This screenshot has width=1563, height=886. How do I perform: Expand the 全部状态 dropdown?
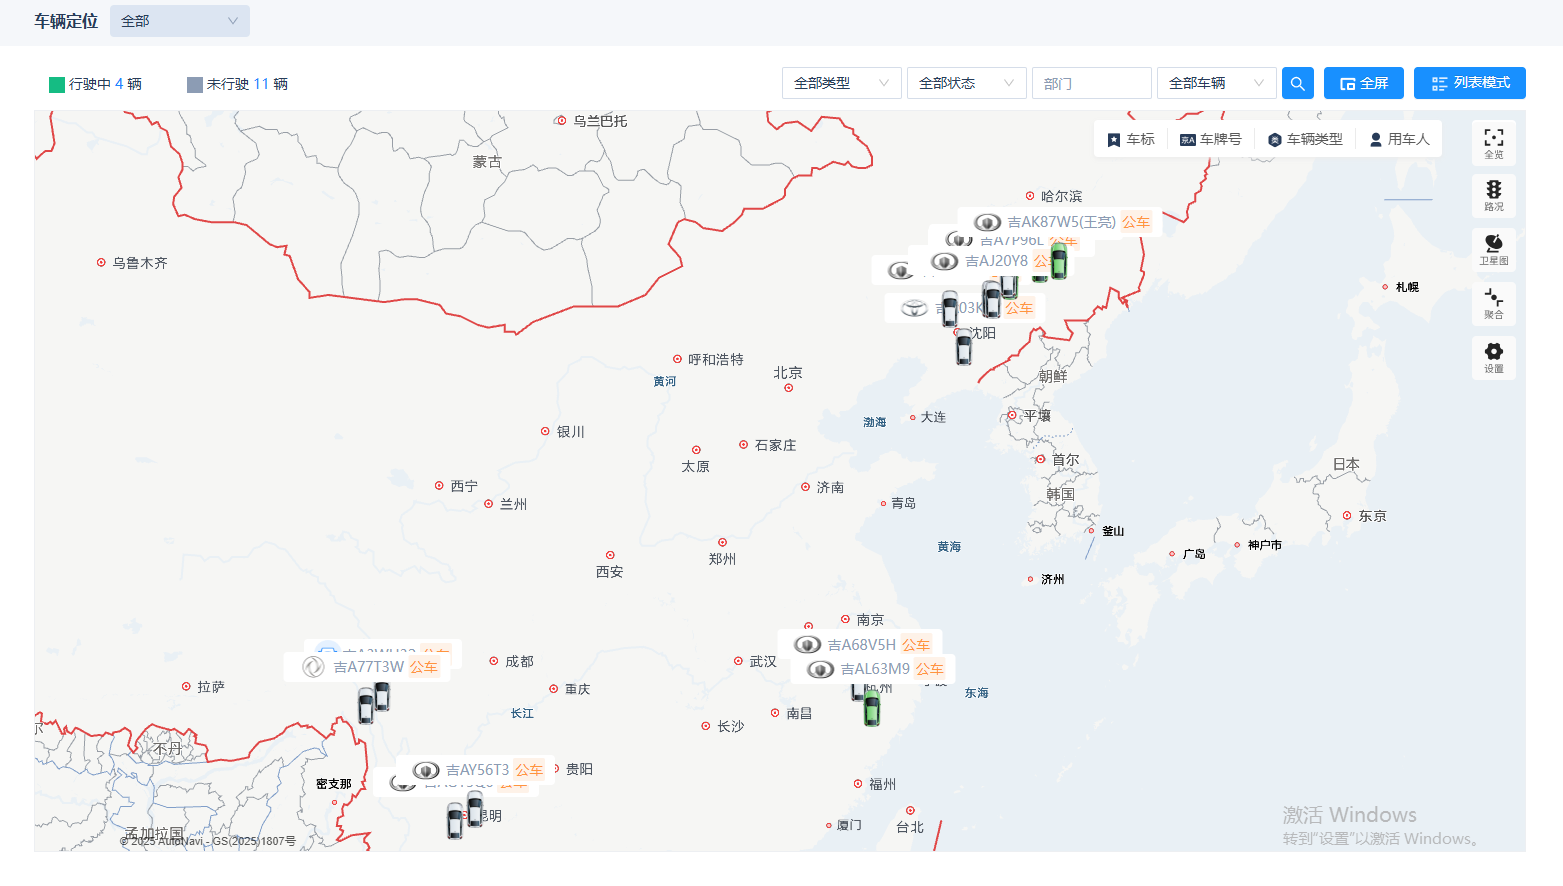[x=966, y=83]
